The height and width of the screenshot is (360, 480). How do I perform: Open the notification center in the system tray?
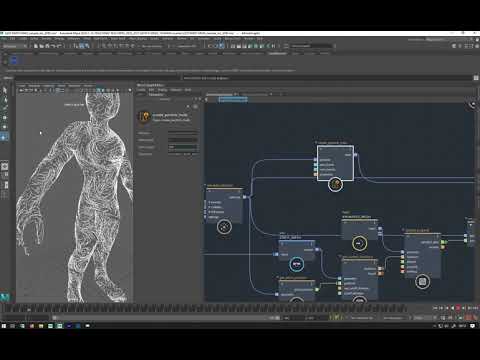click(473, 326)
